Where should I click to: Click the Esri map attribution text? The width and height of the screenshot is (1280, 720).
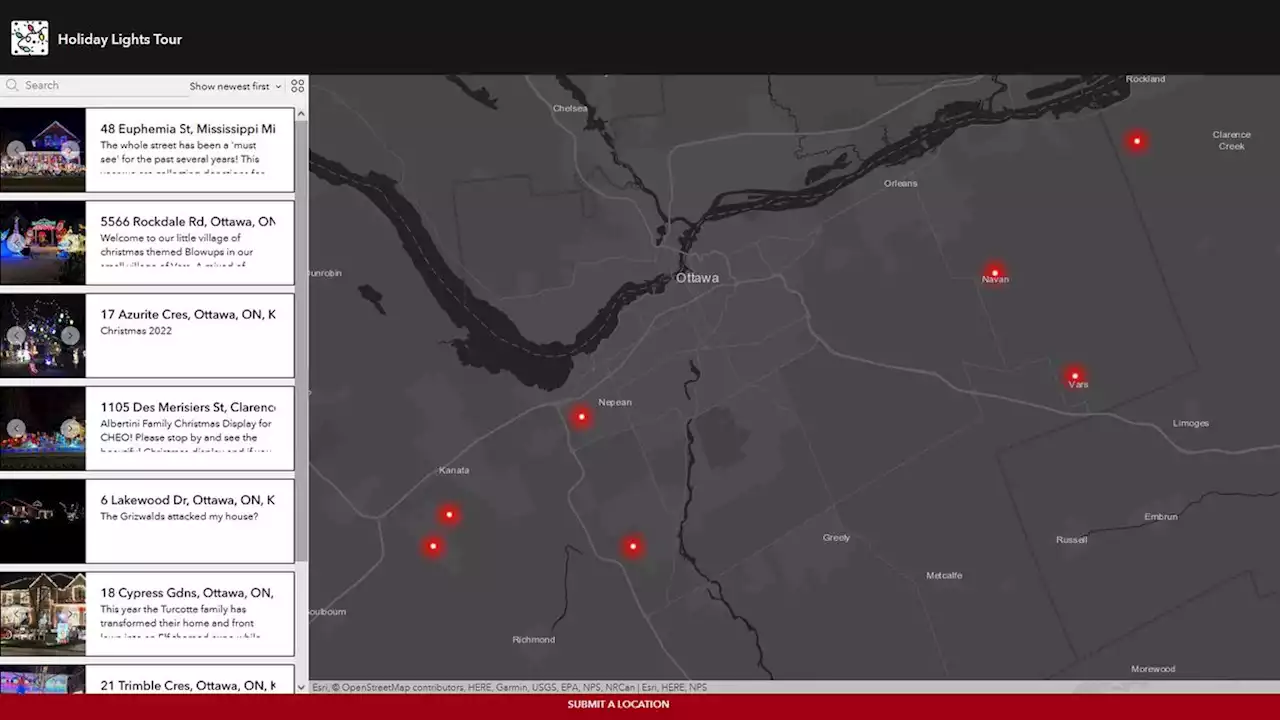pos(509,688)
